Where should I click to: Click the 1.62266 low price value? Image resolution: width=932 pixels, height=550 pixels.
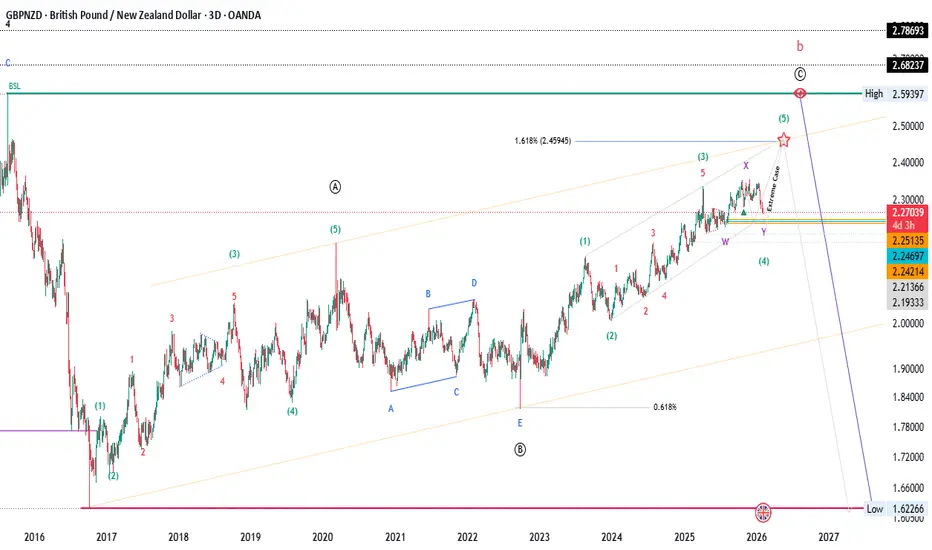point(908,508)
